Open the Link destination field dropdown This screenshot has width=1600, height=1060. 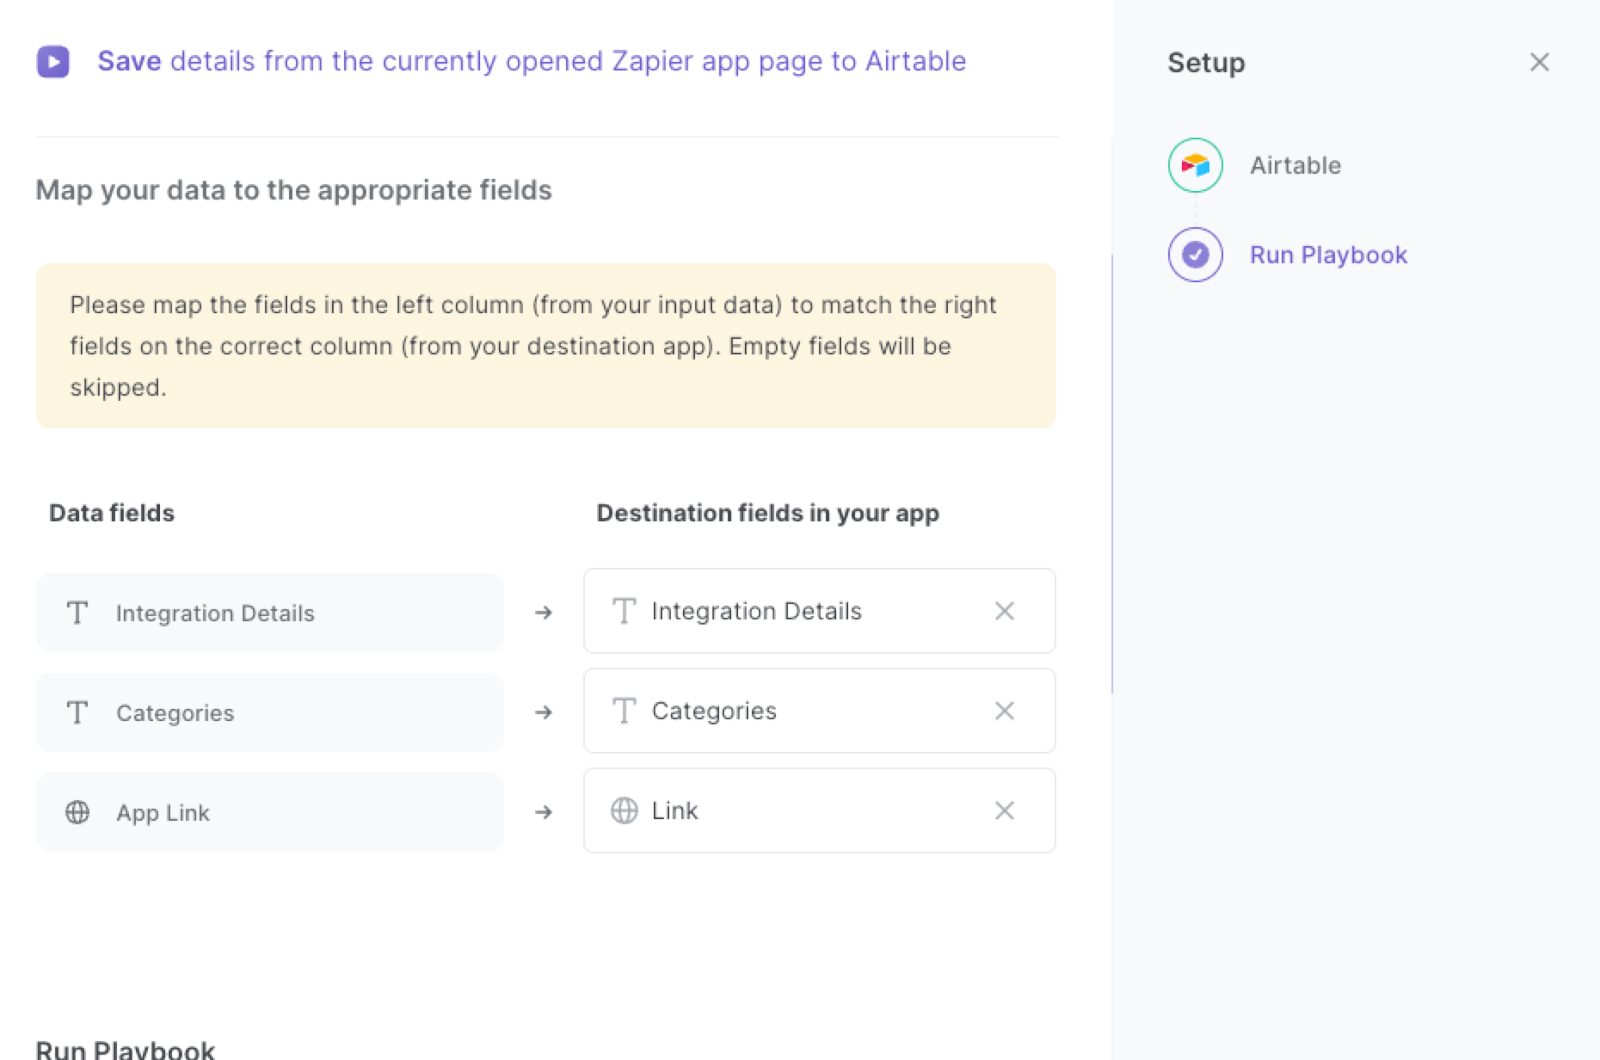(x=819, y=811)
